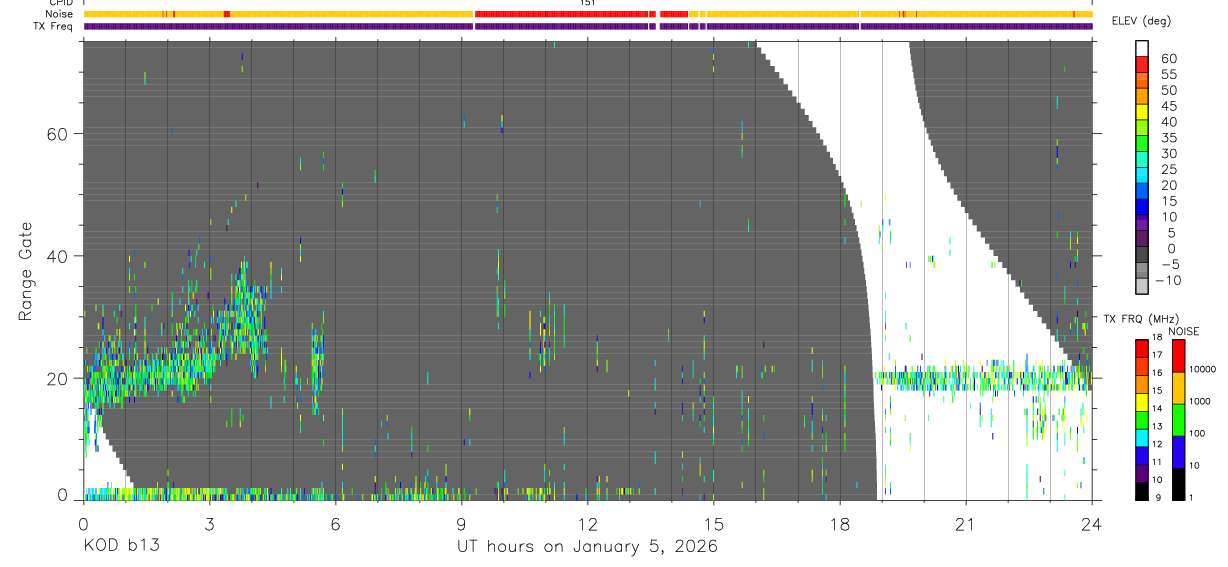Click the '12' tick label on time axis
1228x567 pixels.
(x=587, y=523)
